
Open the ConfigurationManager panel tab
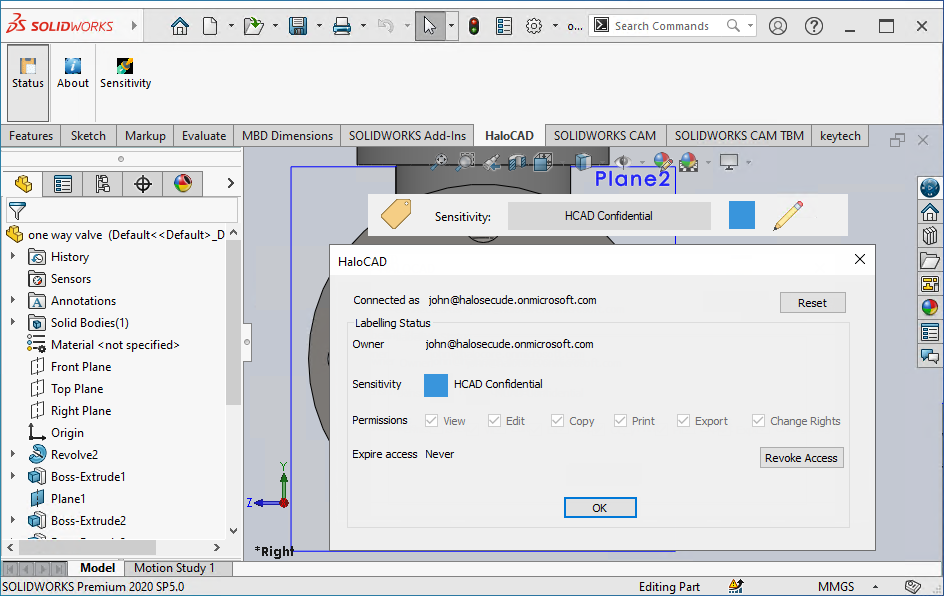pyautogui.click(x=102, y=184)
